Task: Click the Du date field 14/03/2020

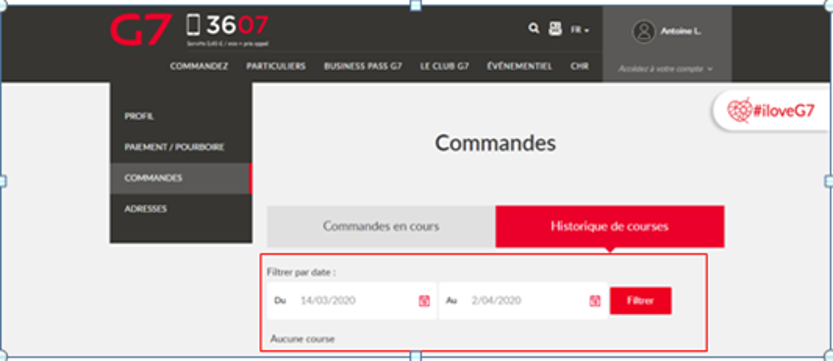Action: pyautogui.click(x=351, y=300)
